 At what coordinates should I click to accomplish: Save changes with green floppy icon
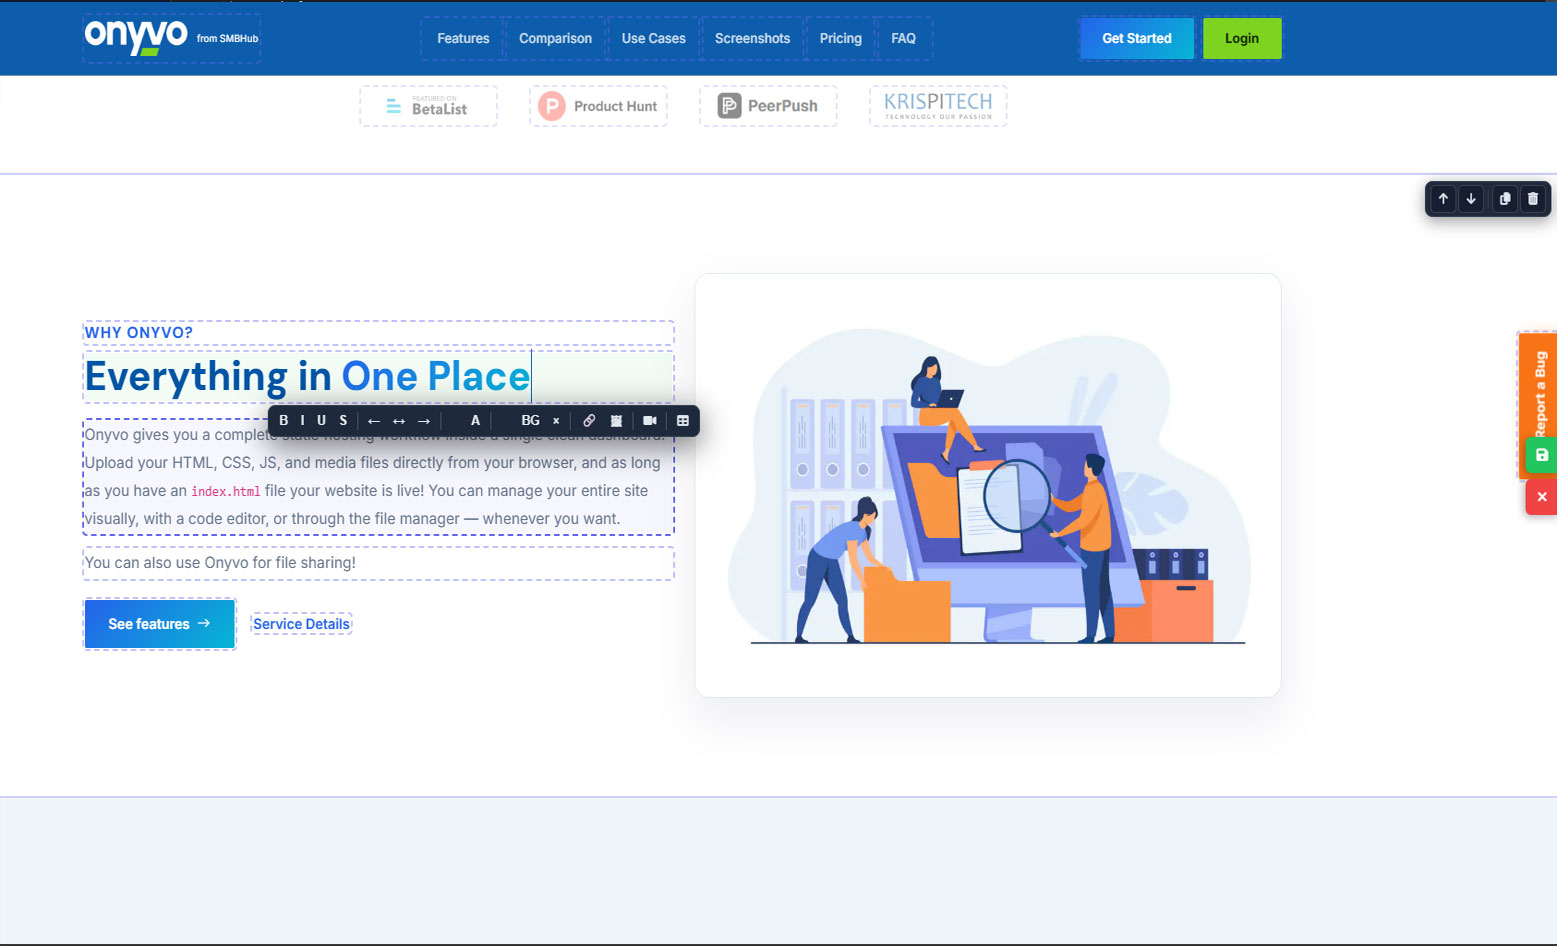click(x=1541, y=455)
